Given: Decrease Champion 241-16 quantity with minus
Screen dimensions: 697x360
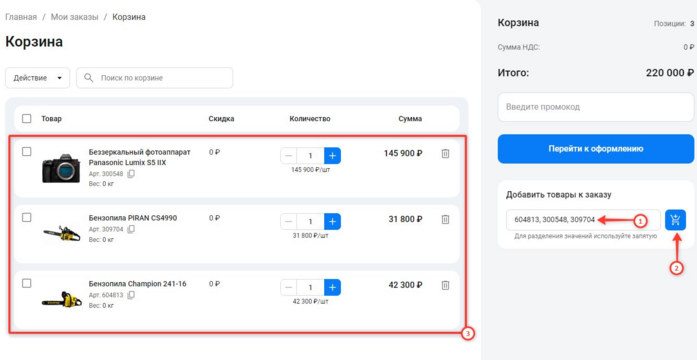Looking at the screenshot, I should click(x=288, y=287).
